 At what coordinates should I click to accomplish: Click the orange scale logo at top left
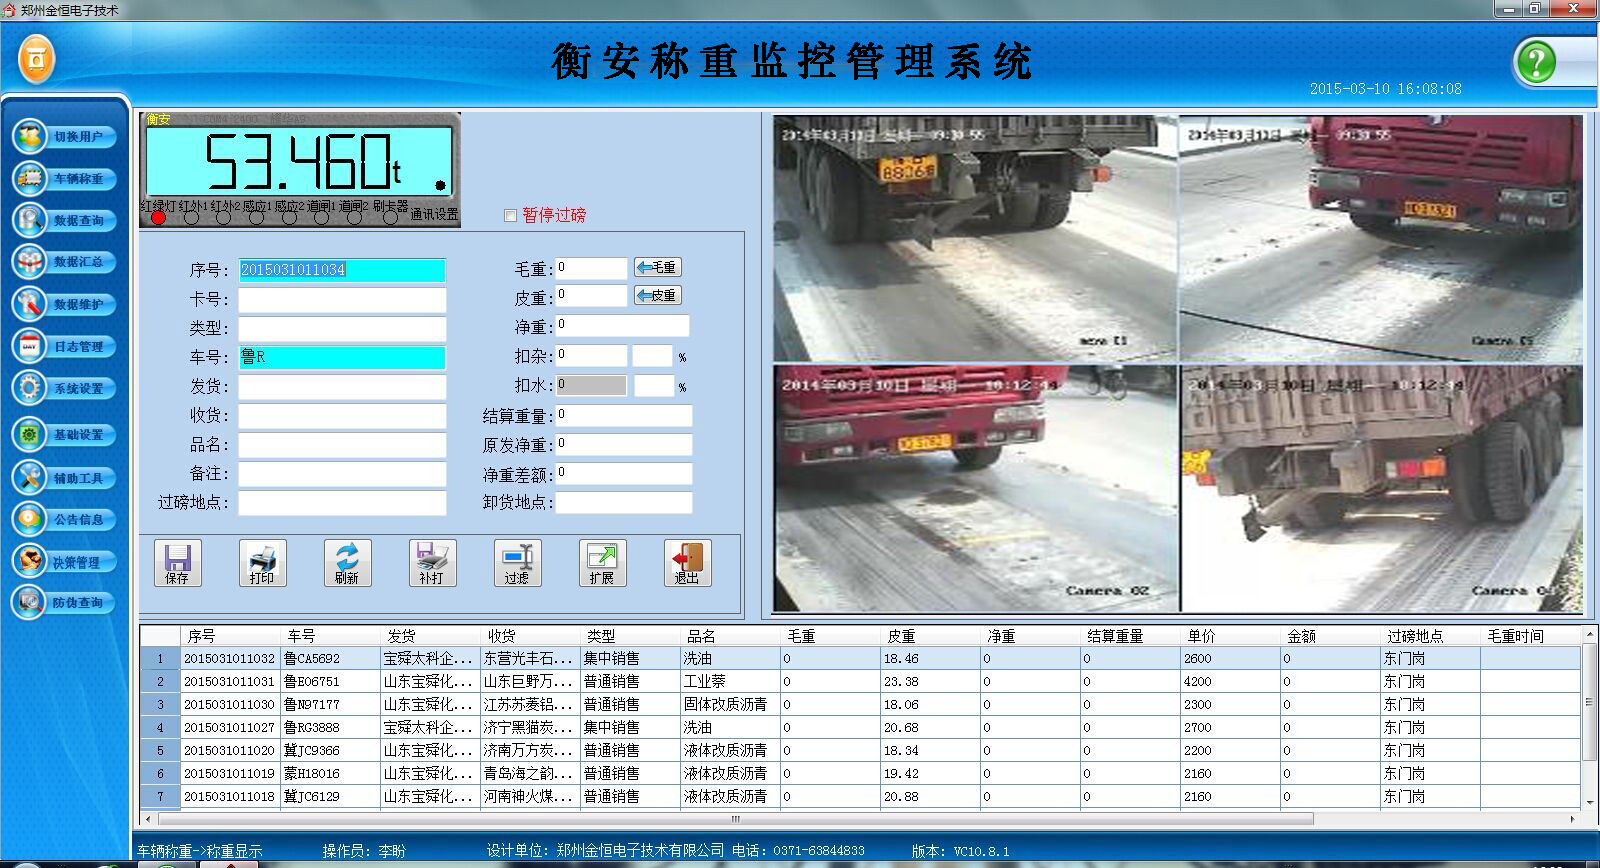(36, 60)
